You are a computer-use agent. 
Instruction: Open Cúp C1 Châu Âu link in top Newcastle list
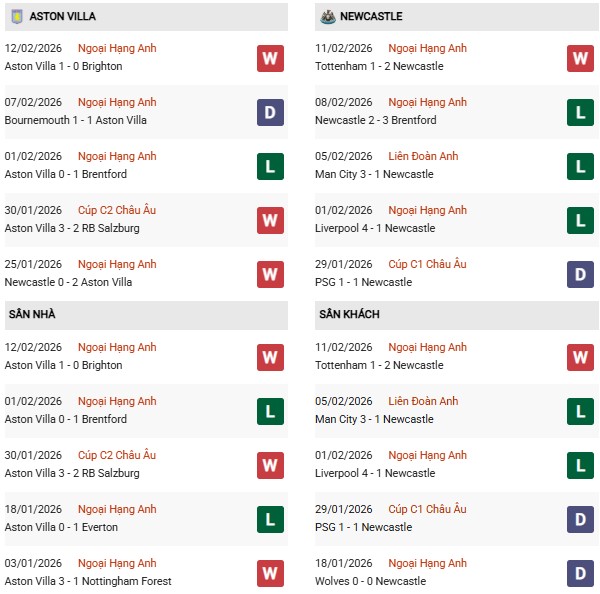427,265
